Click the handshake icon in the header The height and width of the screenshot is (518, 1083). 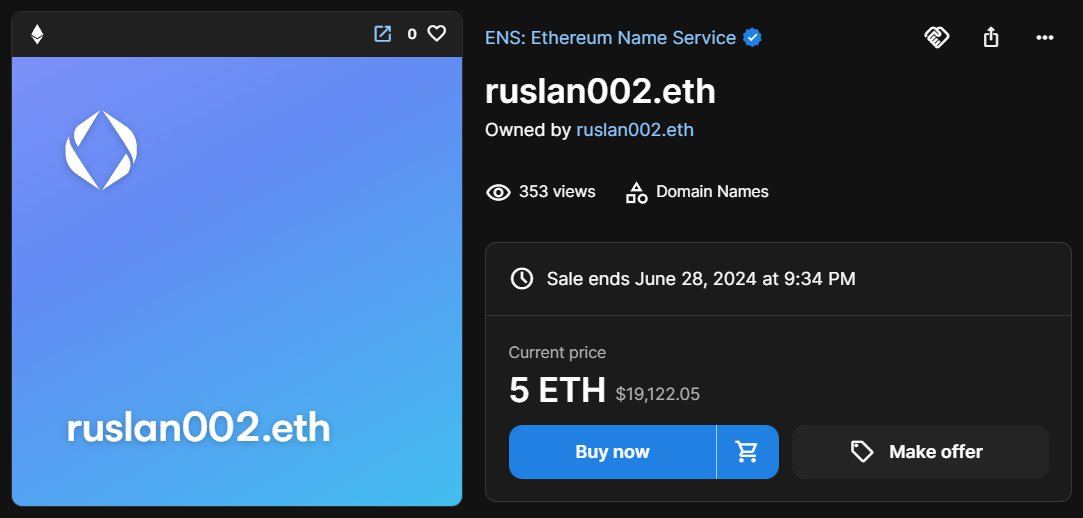coord(936,38)
